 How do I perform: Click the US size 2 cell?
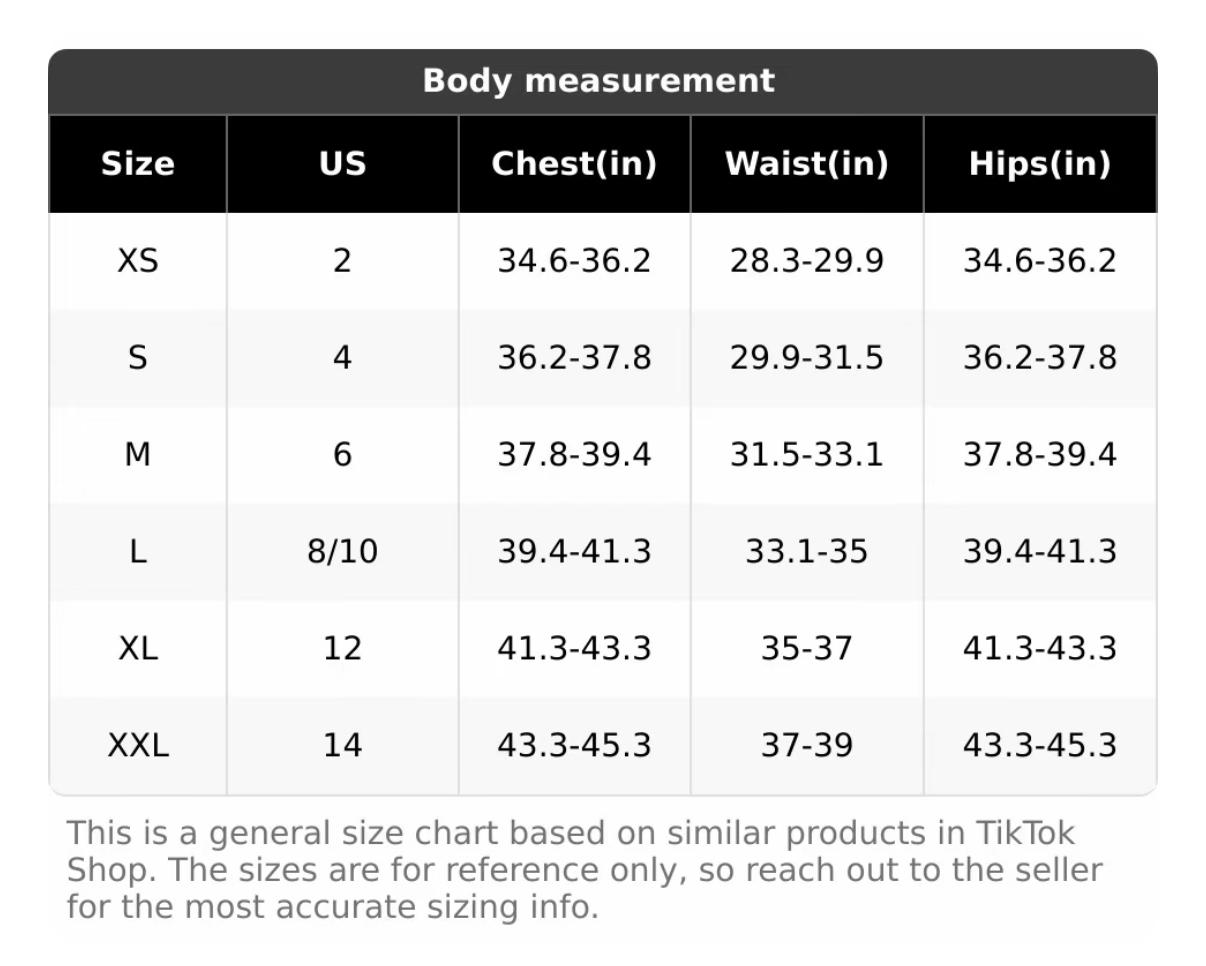pyautogui.click(x=342, y=261)
